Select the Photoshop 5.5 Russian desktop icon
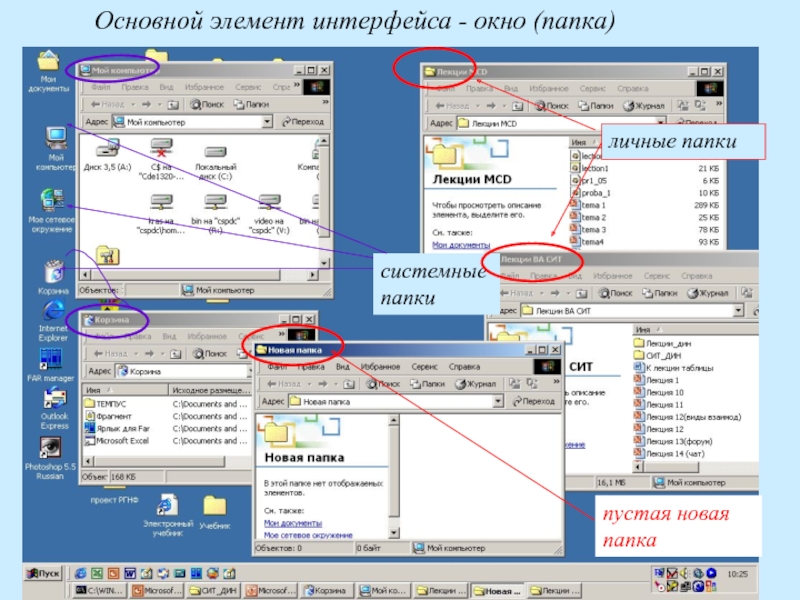The image size is (800, 600). pos(50,459)
